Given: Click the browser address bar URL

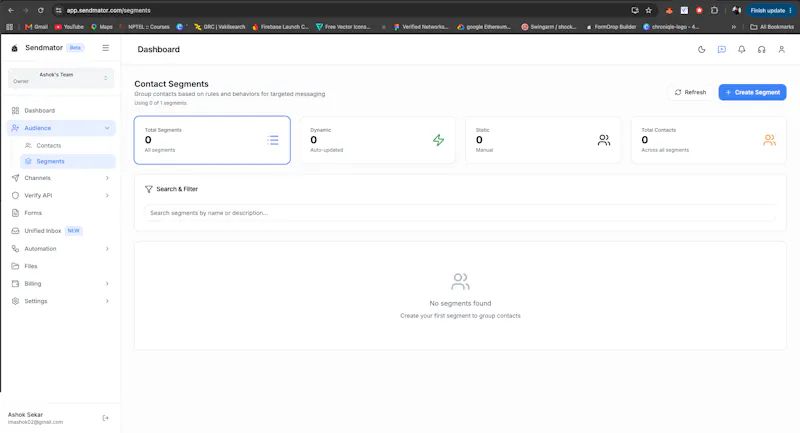Looking at the screenshot, I should click(x=108, y=10).
